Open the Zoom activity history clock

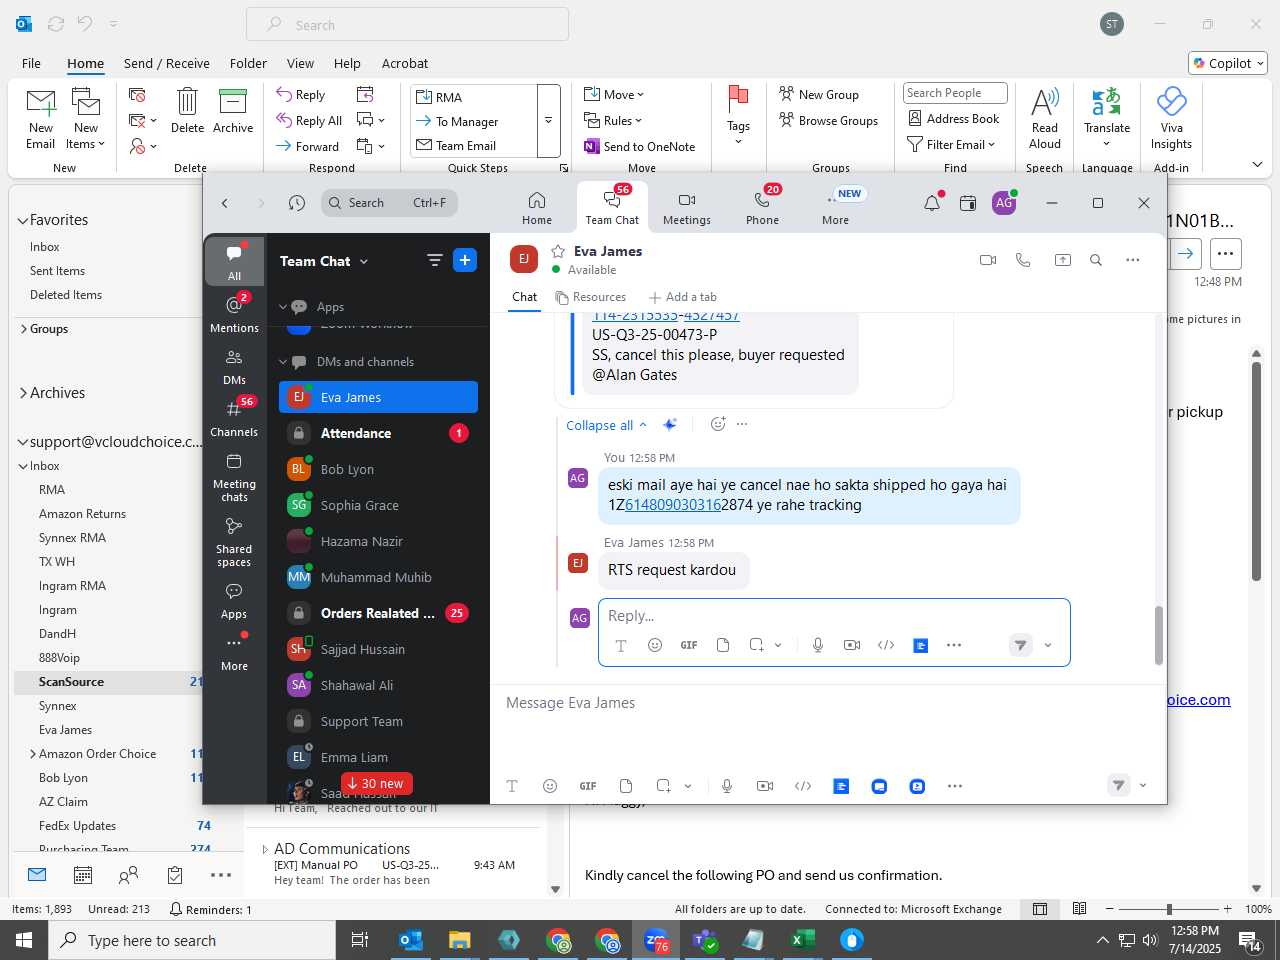pyautogui.click(x=297, y=203)
